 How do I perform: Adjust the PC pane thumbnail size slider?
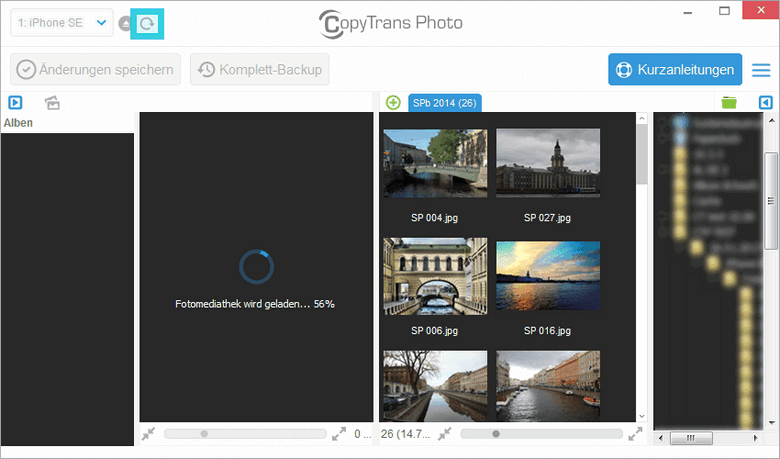coord(542,434)
